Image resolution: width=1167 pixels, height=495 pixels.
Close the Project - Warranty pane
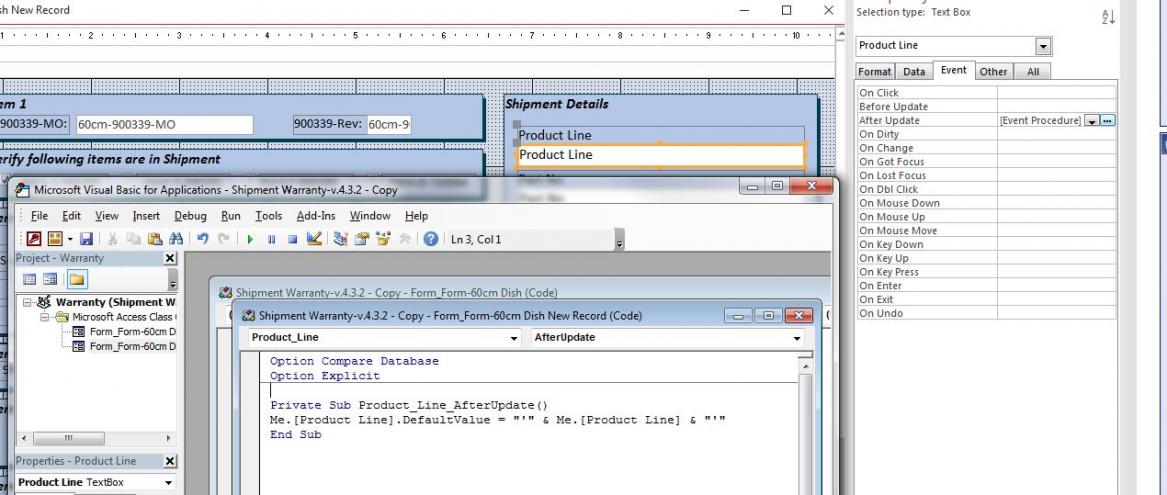pos(170,258)
